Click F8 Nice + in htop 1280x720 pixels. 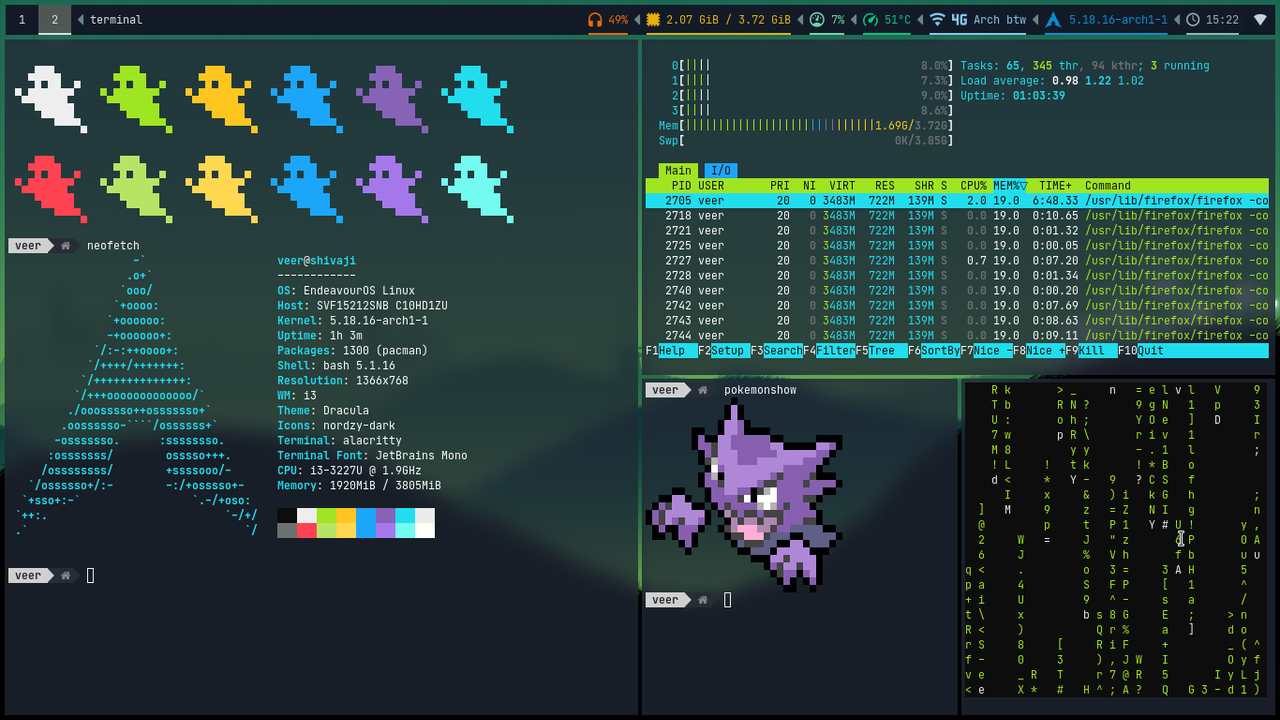tap(1039, 351)
